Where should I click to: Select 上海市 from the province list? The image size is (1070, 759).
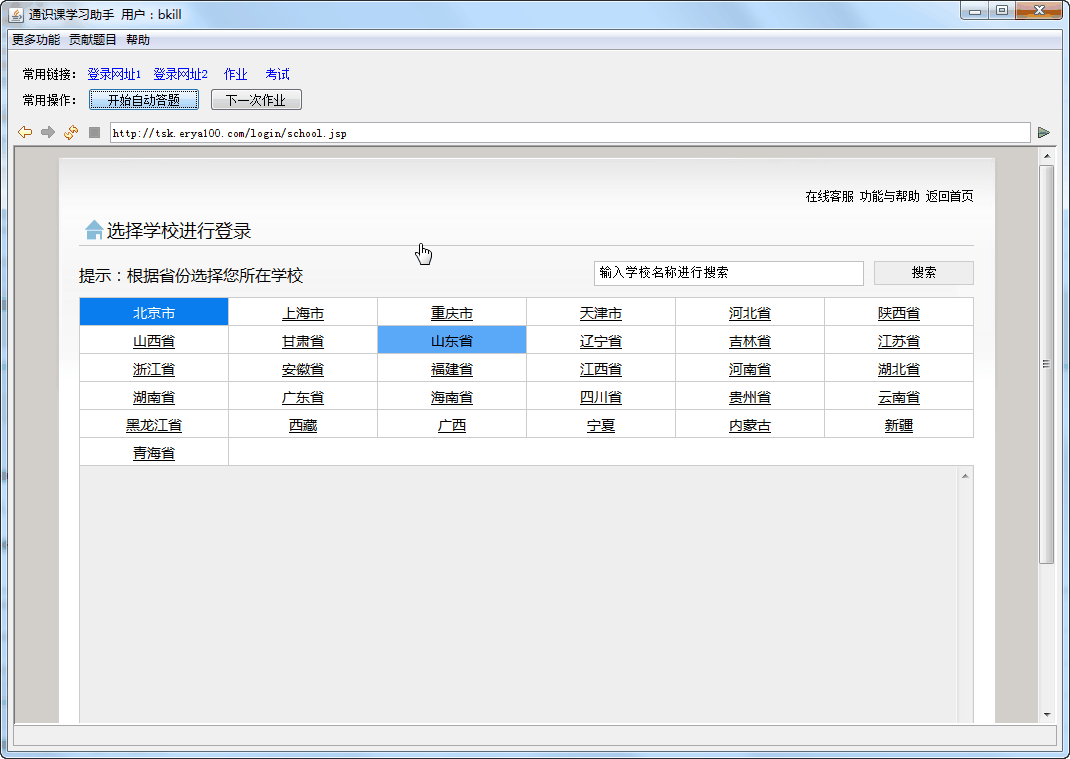303,313
